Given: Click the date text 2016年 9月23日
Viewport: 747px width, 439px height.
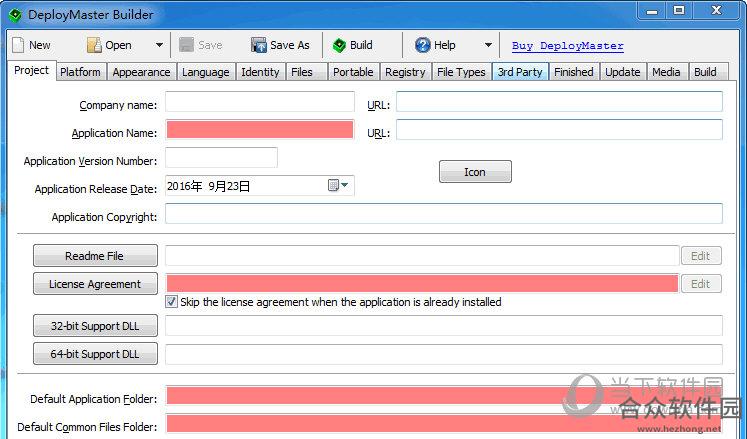Looking at the screenshot, I should pyautogui.click(x=209, y=186).
